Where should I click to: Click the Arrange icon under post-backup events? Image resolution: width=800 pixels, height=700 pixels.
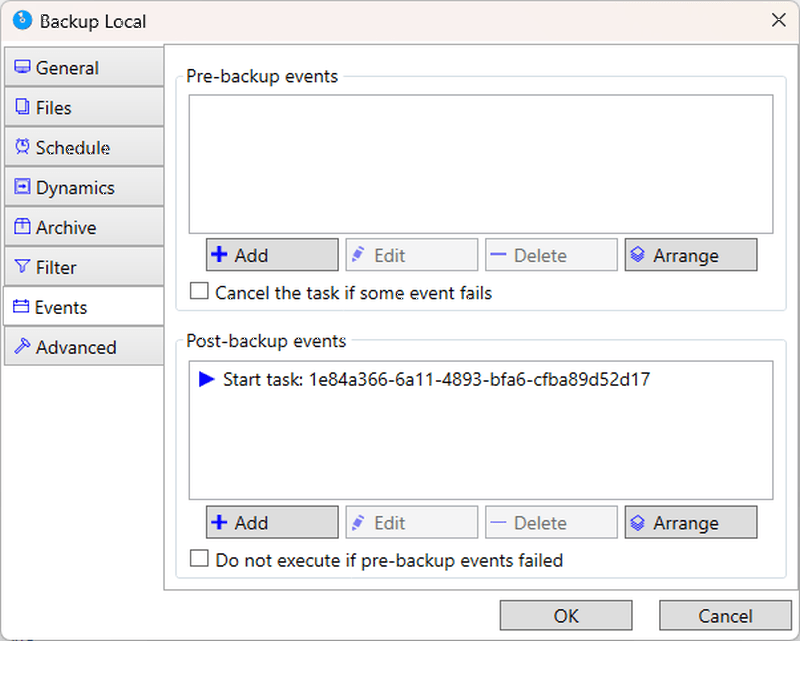[637, 522]
